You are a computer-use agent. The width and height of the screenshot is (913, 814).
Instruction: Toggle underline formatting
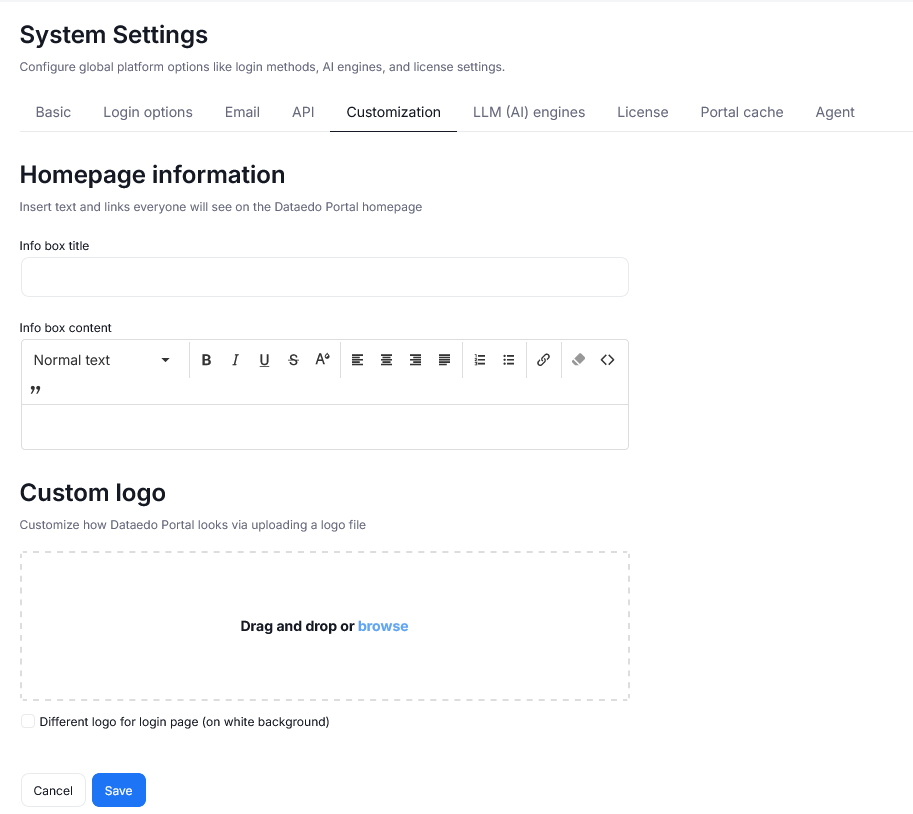pos(264,359)
